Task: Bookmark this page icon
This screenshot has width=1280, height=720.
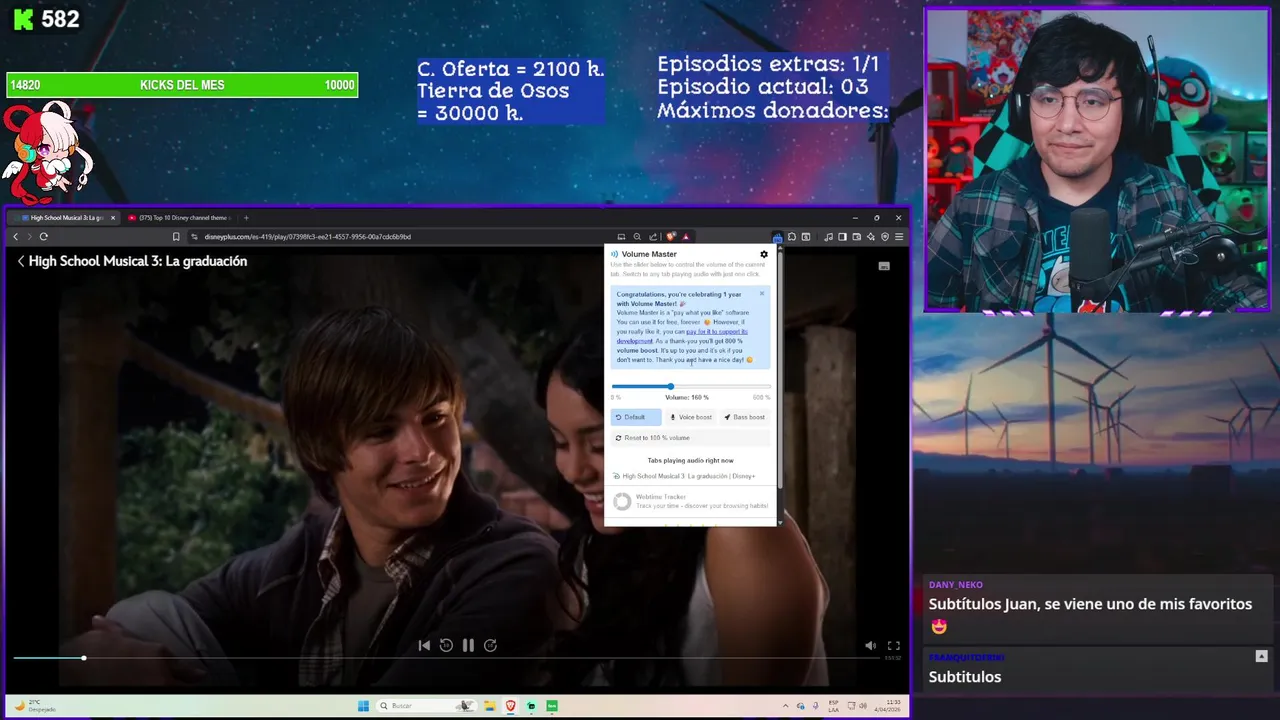Action: [x=176, y=237]
